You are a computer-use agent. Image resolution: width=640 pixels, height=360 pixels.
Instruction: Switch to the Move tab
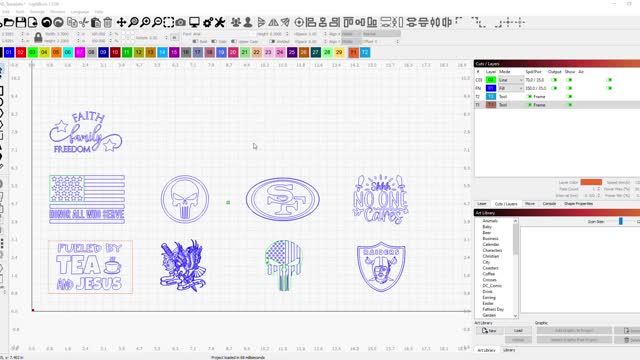530,204
